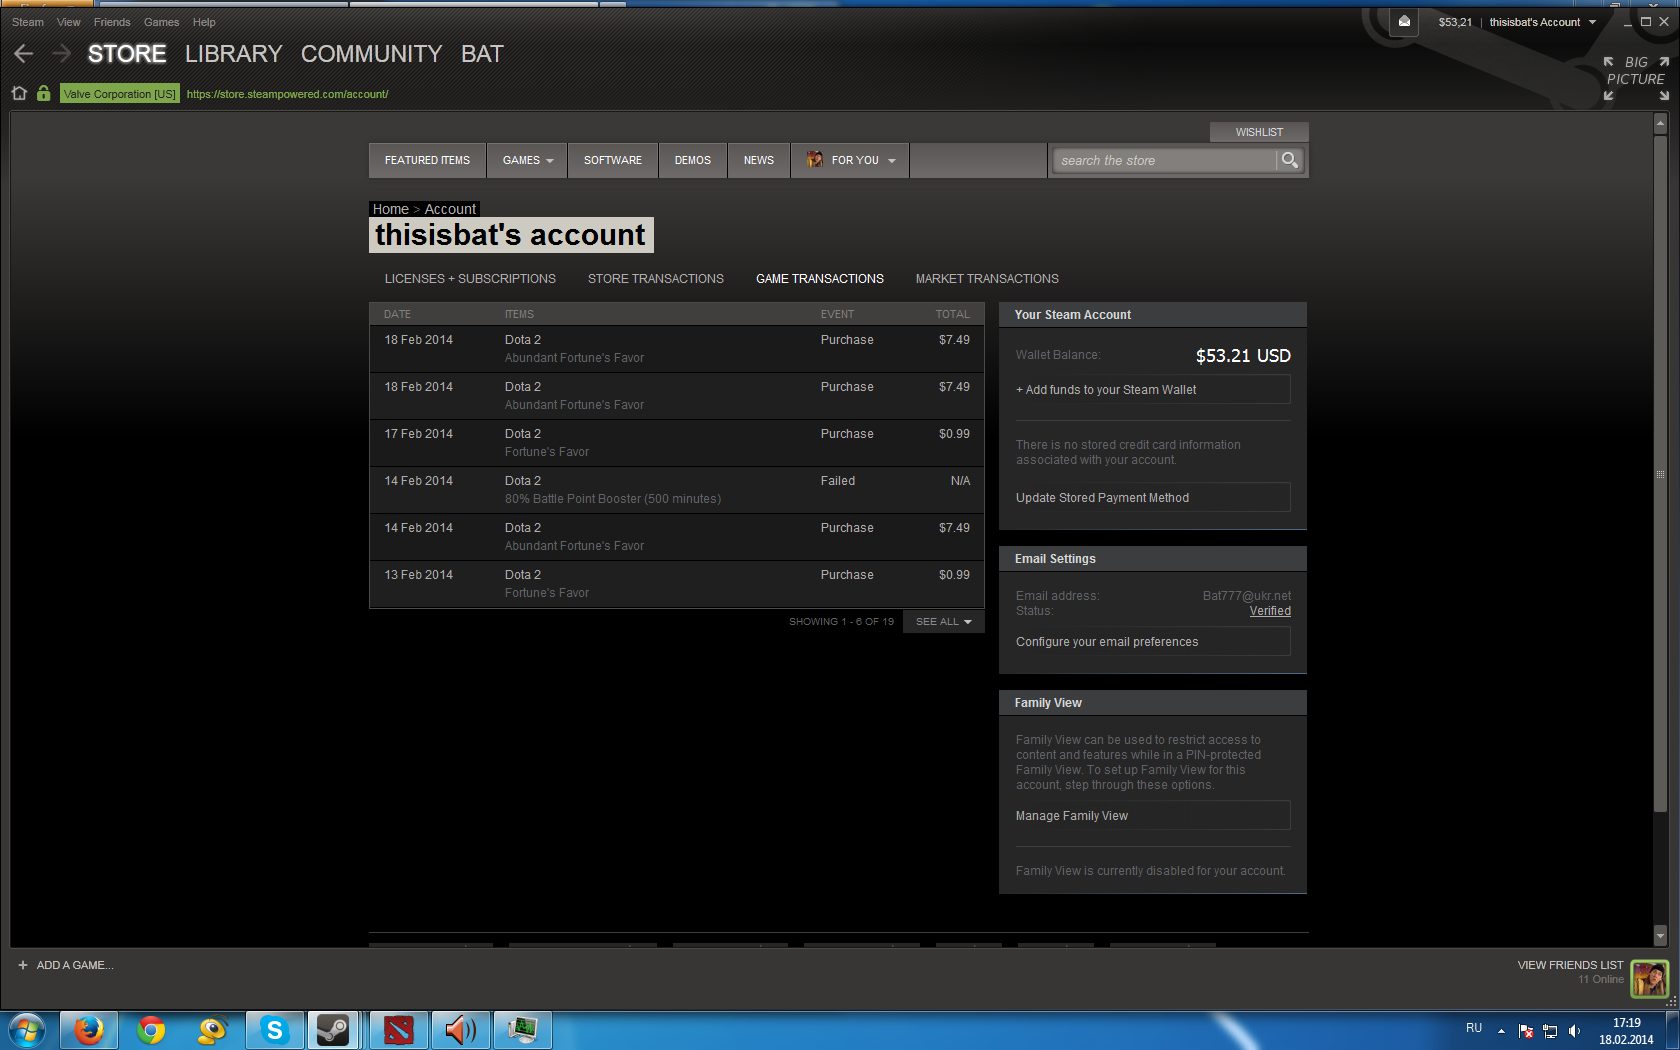Click the Verified email status link
1680x1050 pixels.
pyautogui.click(x=1270, y=611)
